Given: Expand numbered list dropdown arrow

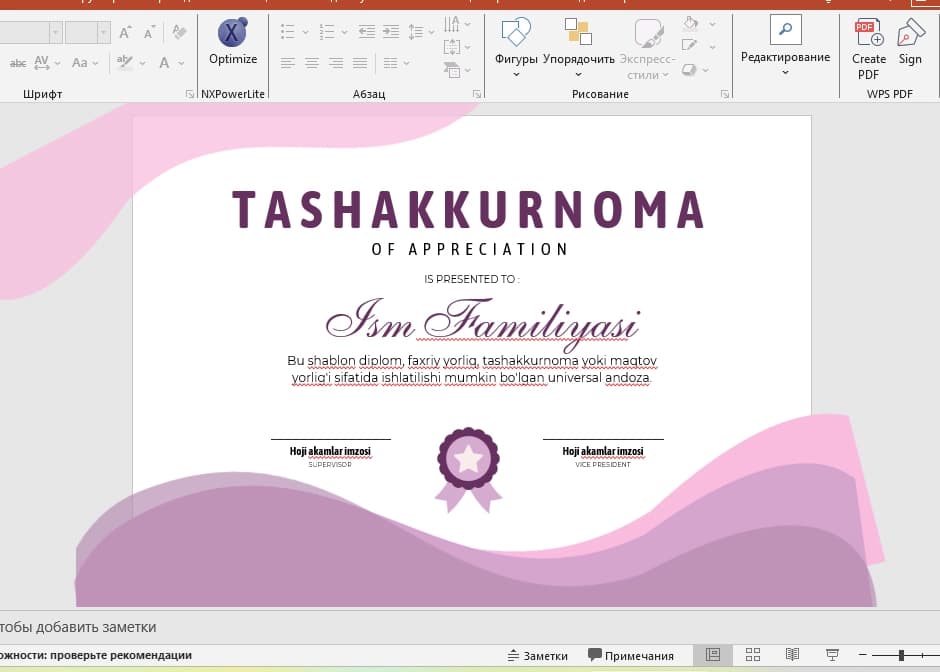Looking at the screenshot, I should (344, 32).
